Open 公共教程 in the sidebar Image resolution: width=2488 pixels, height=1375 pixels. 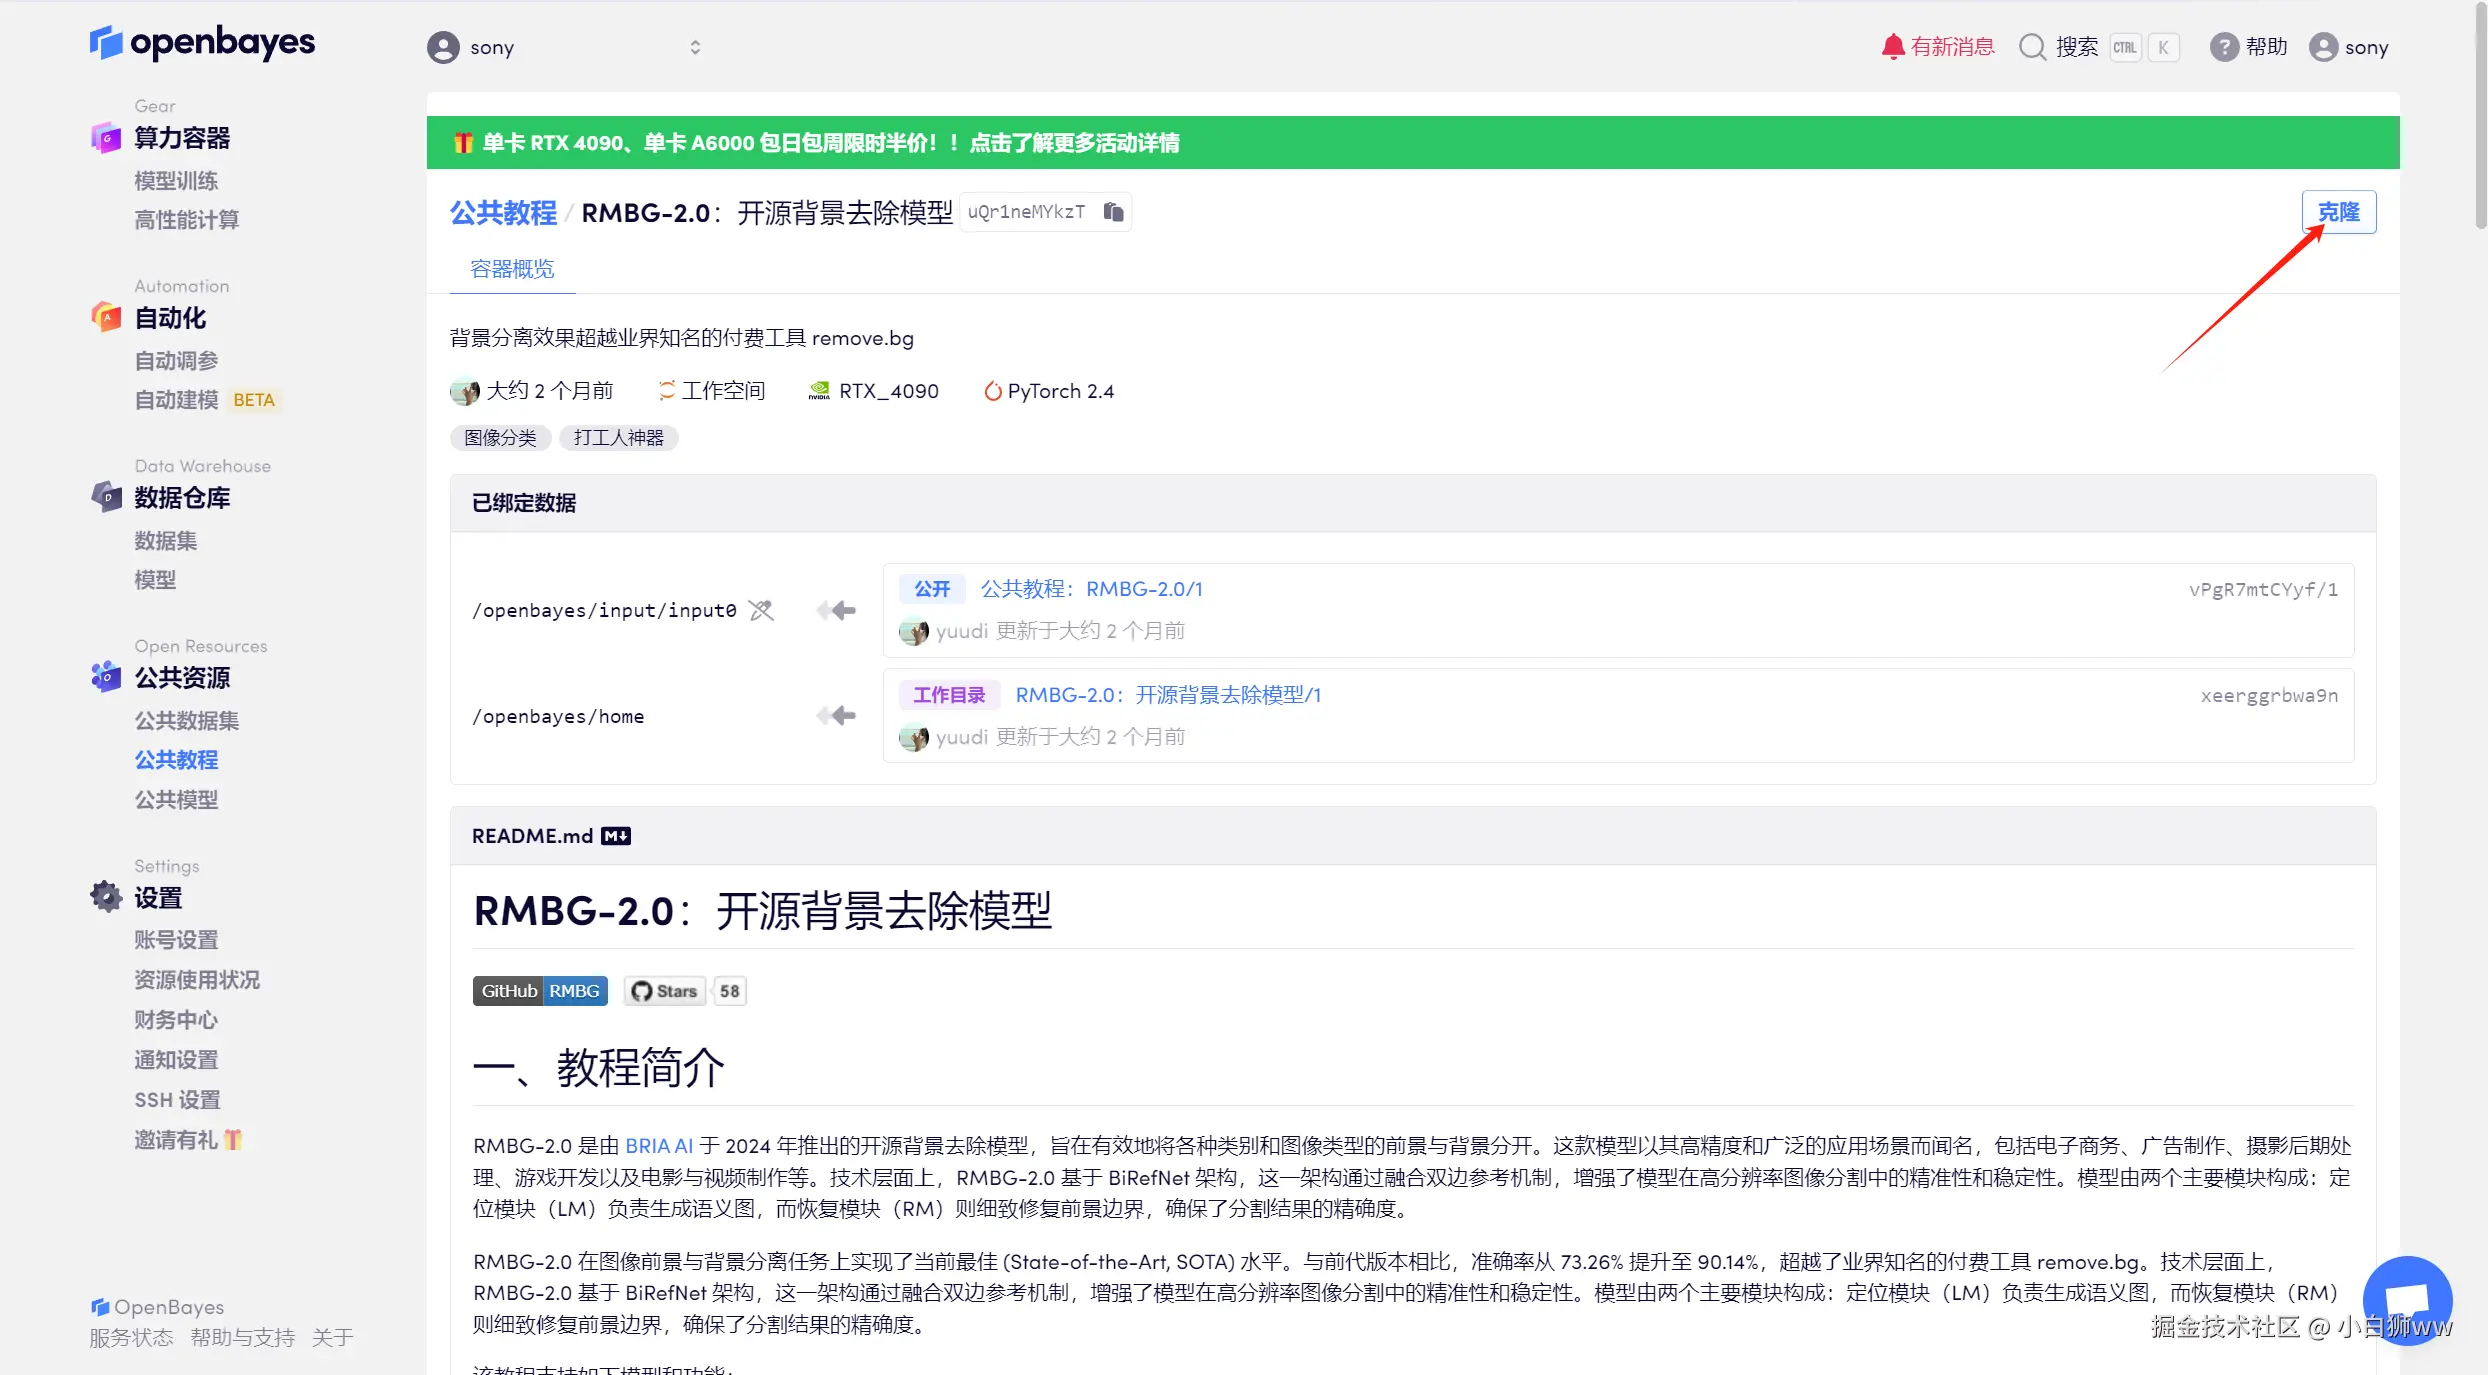click(x=176, y=760)
